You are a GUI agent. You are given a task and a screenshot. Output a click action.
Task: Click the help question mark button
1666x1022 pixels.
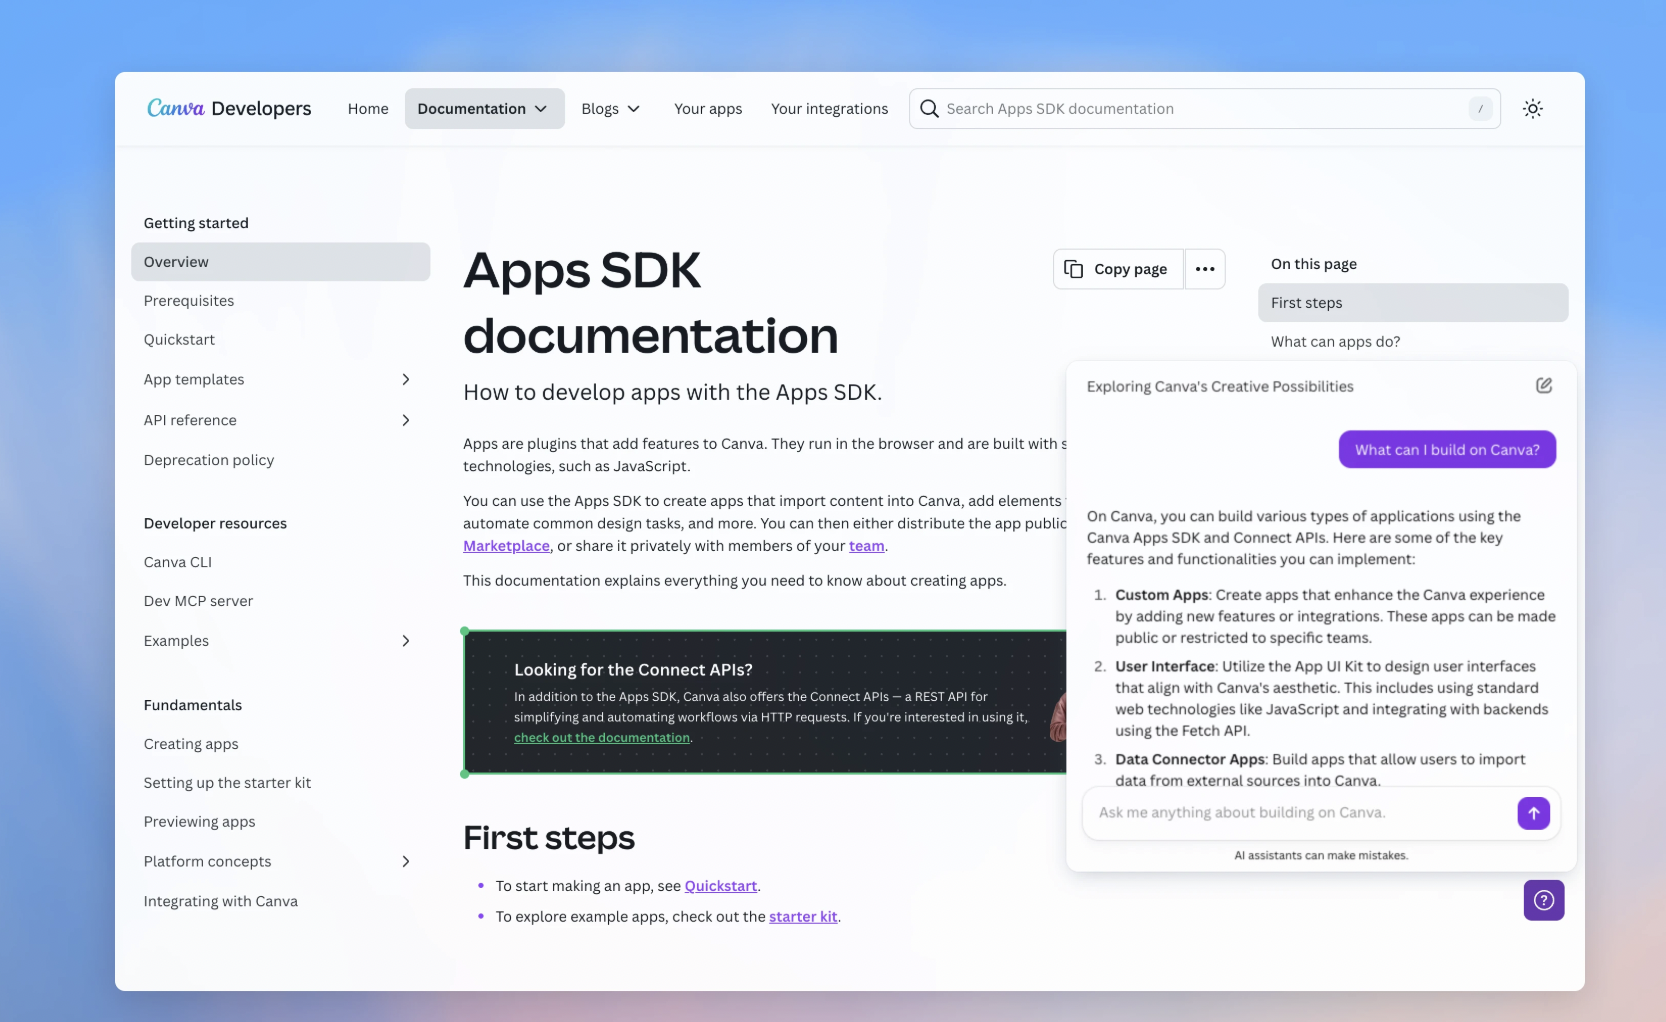1543,900
